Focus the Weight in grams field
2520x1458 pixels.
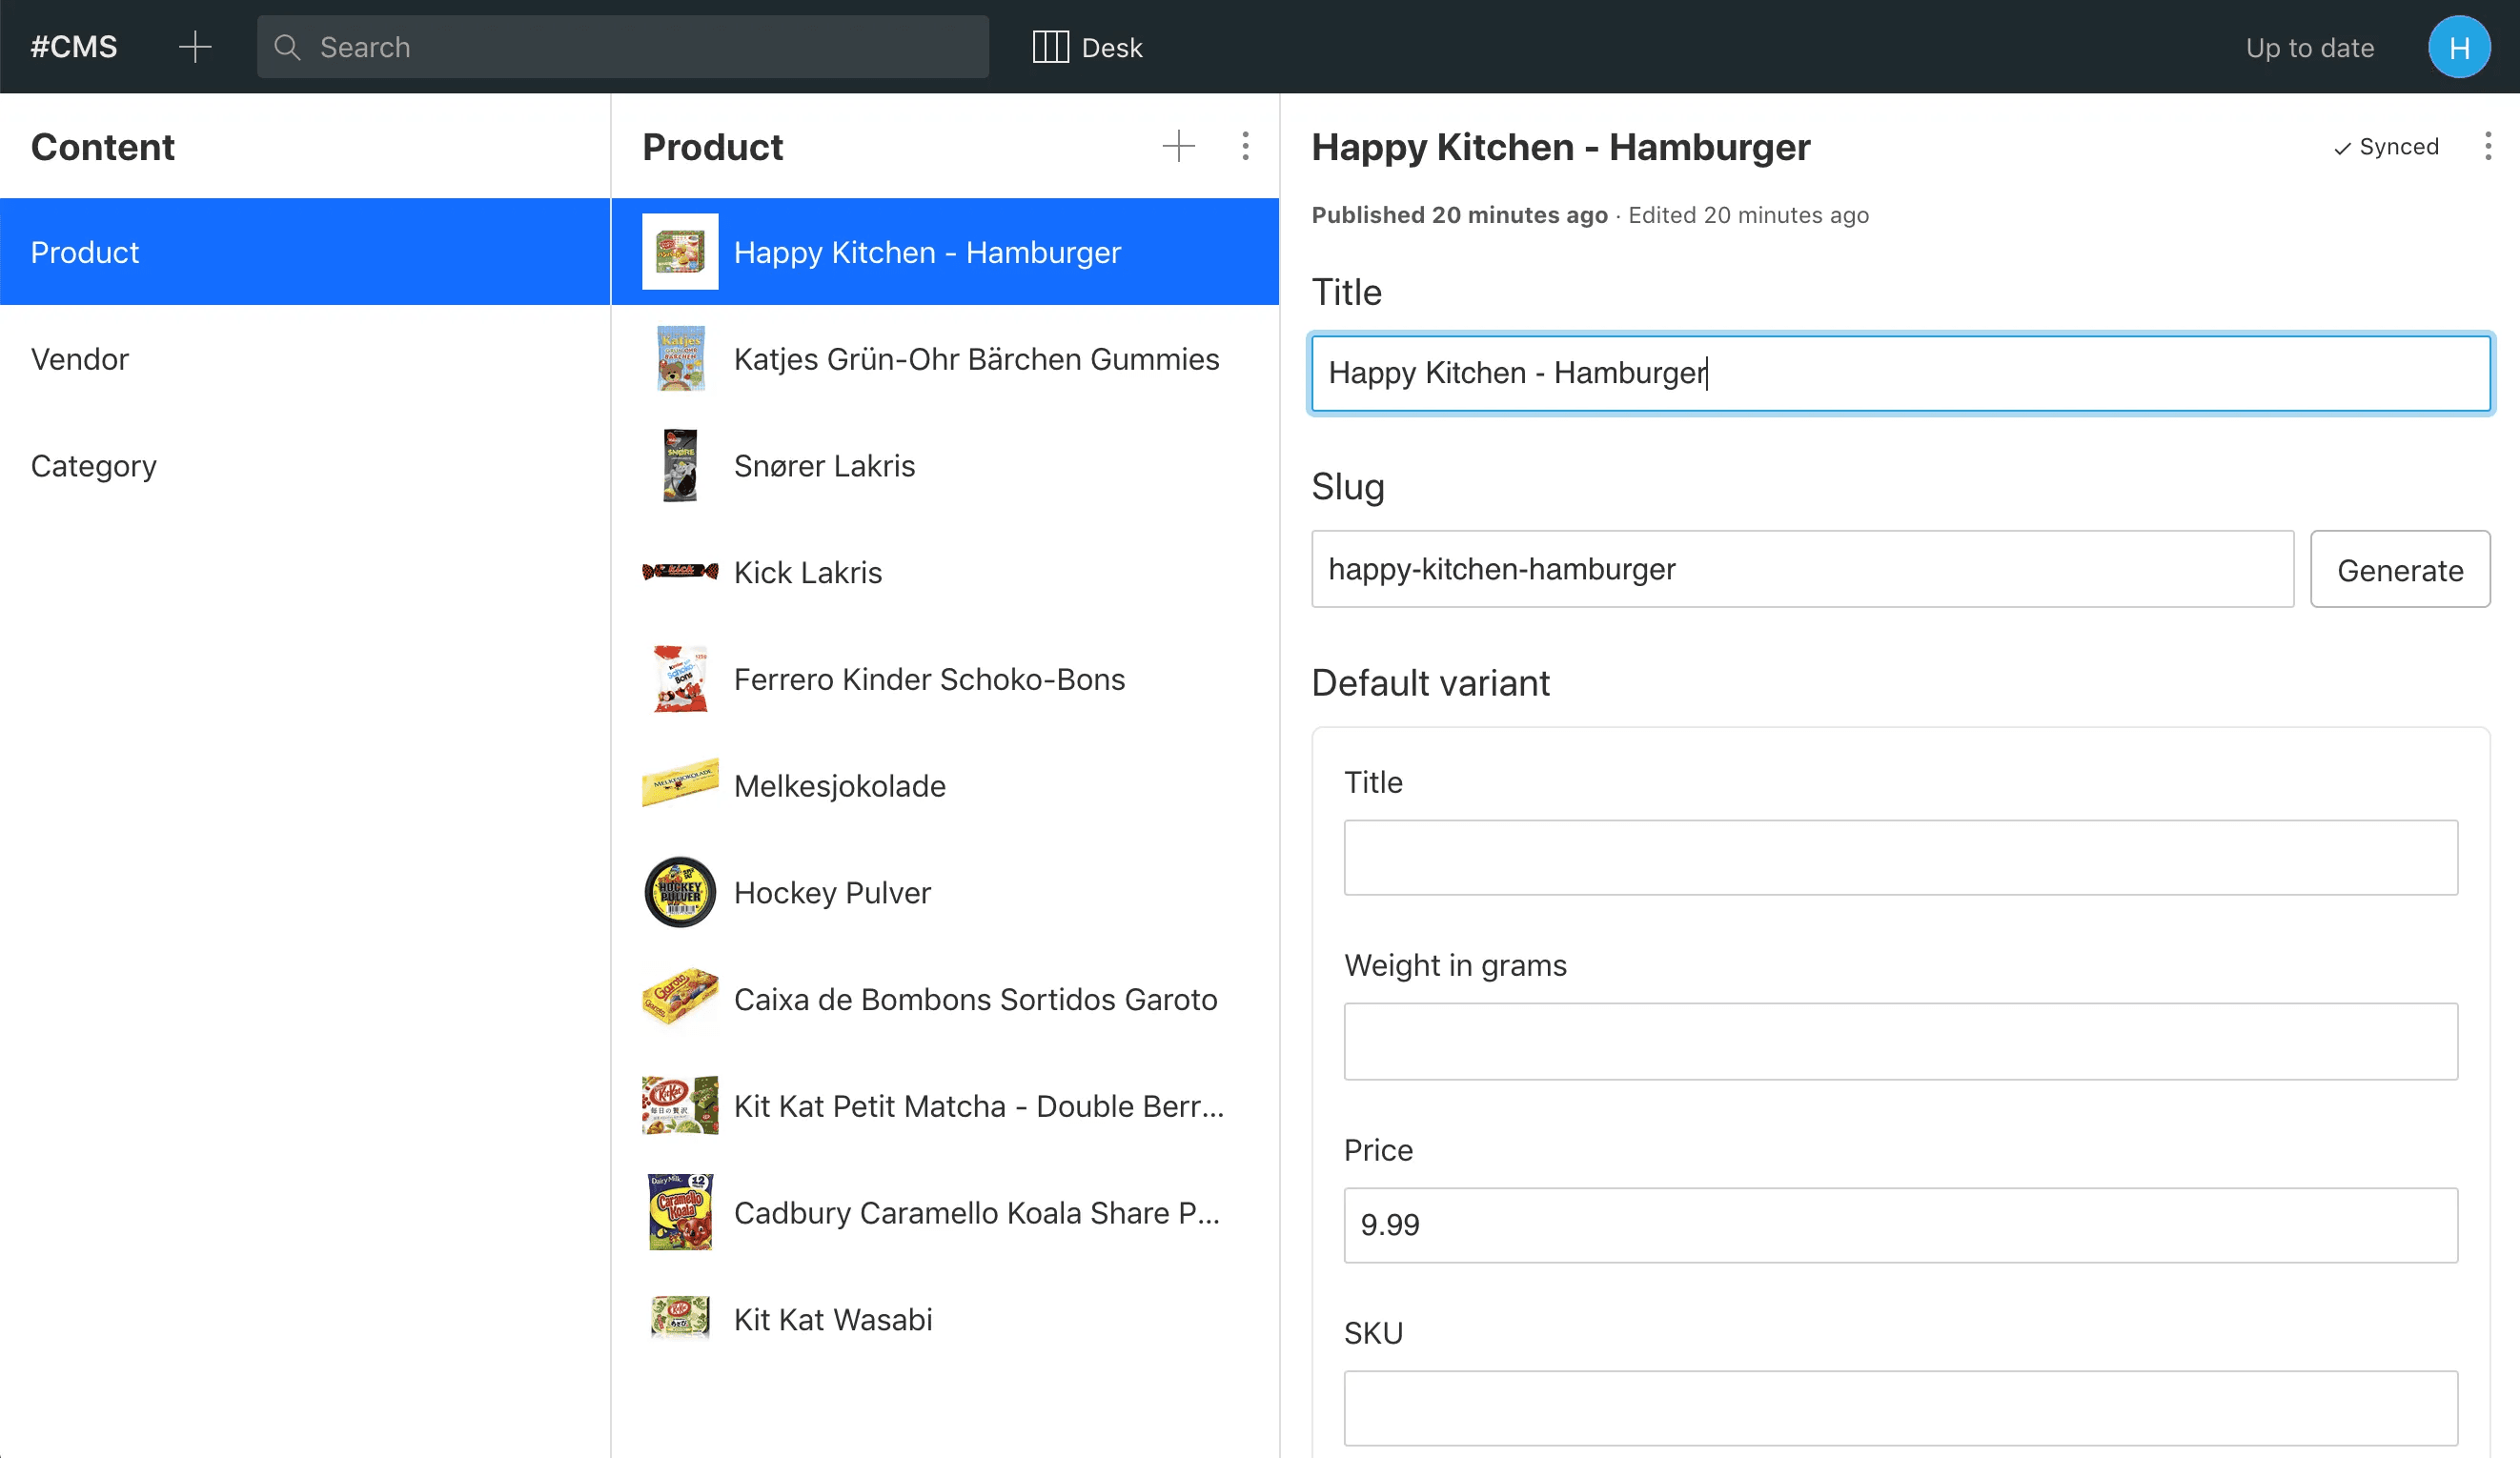point(1900,1042)
